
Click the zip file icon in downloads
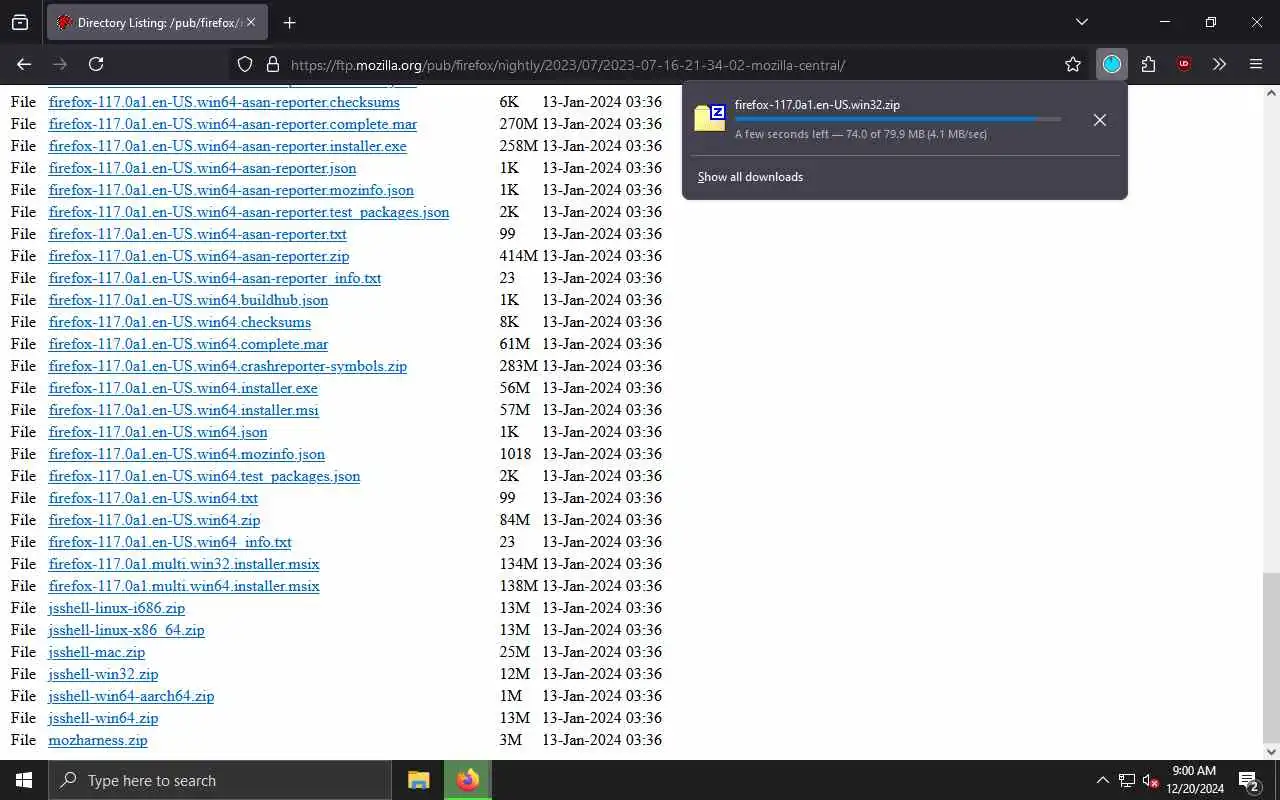[710, 118]
